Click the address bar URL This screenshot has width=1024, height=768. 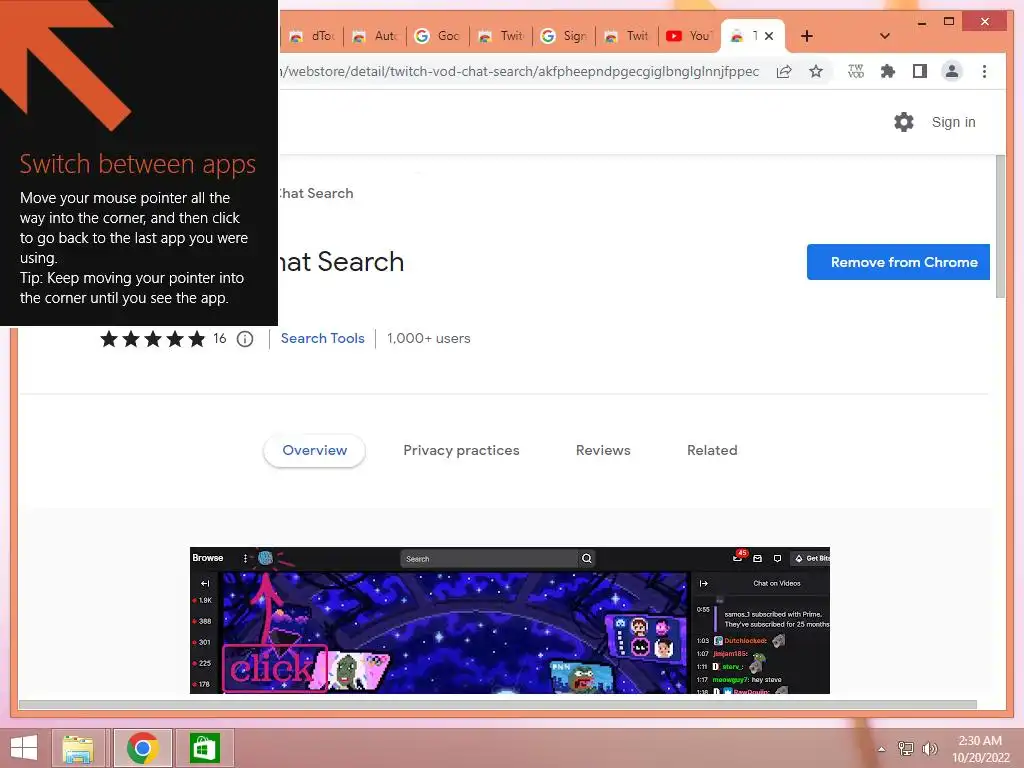tap(520, 71)
